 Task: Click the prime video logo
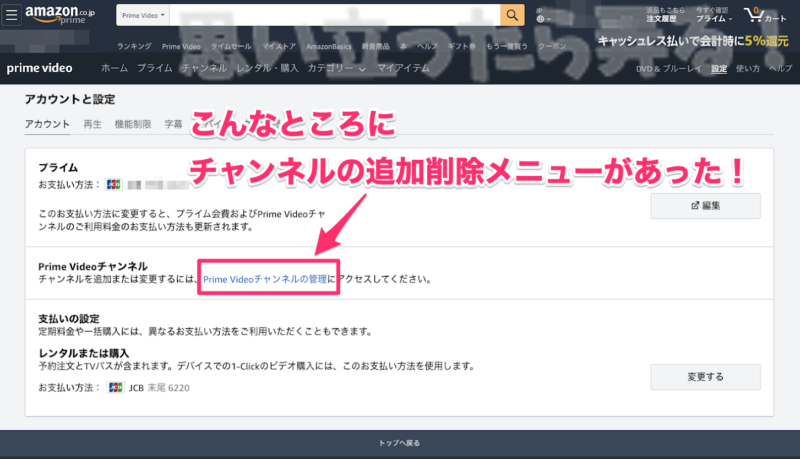[39, 68]
